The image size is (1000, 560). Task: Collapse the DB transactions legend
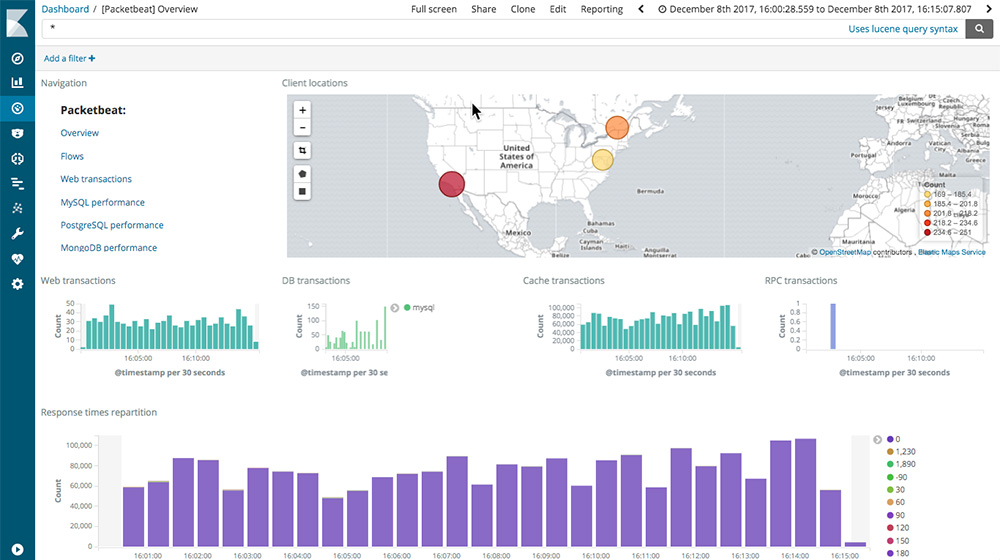(x=395, y=308)
